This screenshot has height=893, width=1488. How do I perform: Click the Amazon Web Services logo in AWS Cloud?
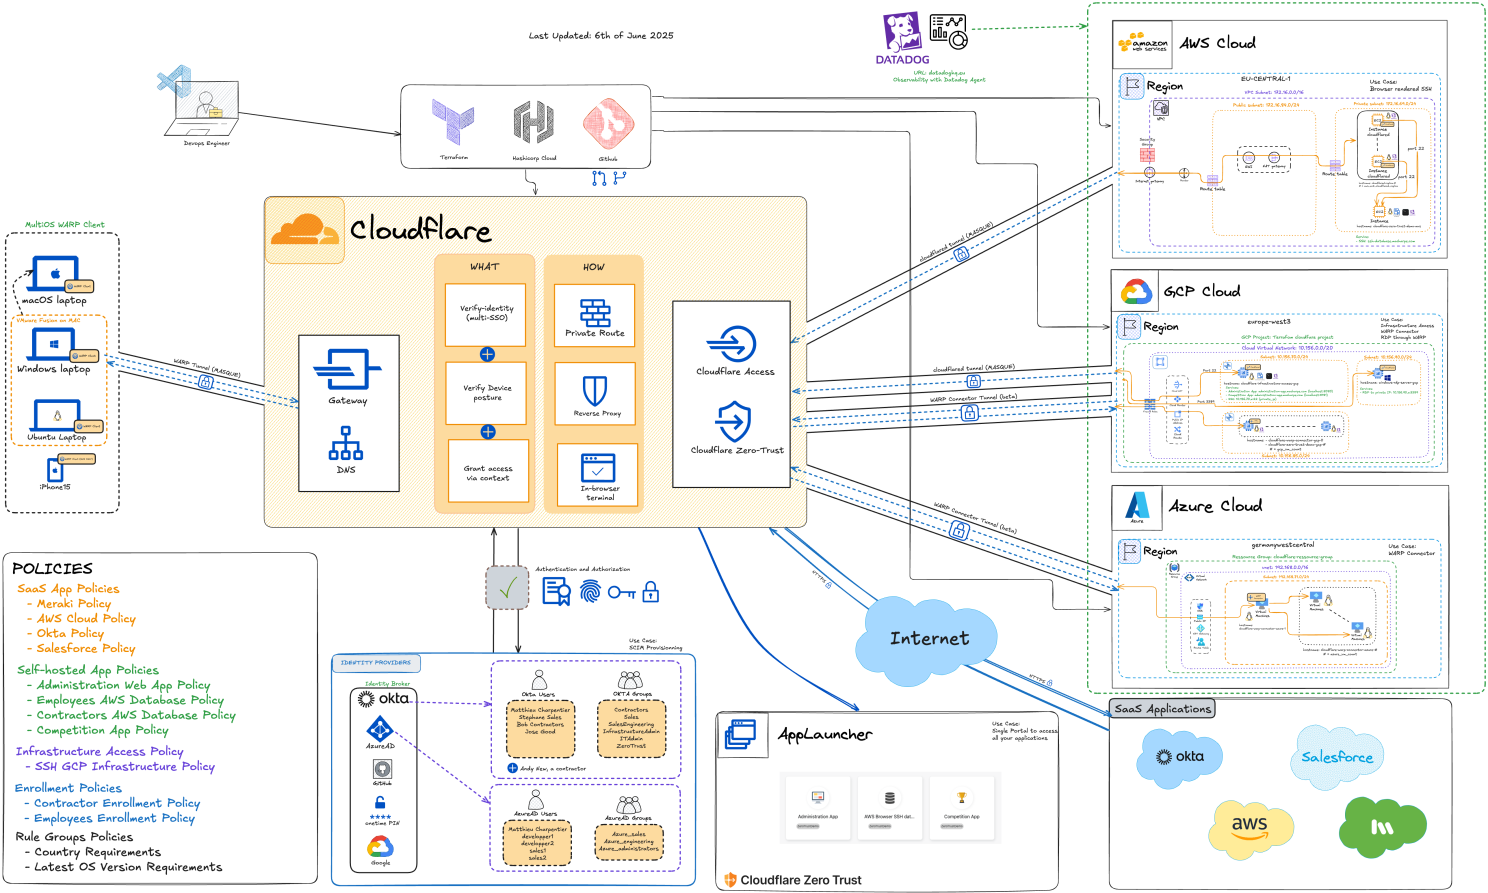point(1144,44)
